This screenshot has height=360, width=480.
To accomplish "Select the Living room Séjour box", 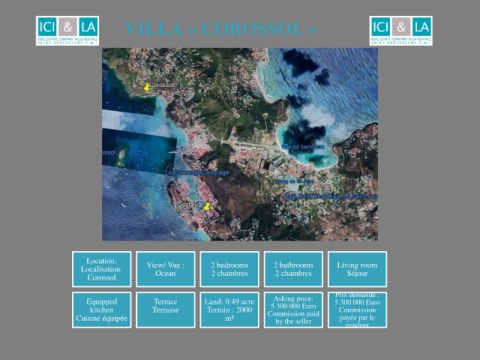I will [x=357, y=269].
